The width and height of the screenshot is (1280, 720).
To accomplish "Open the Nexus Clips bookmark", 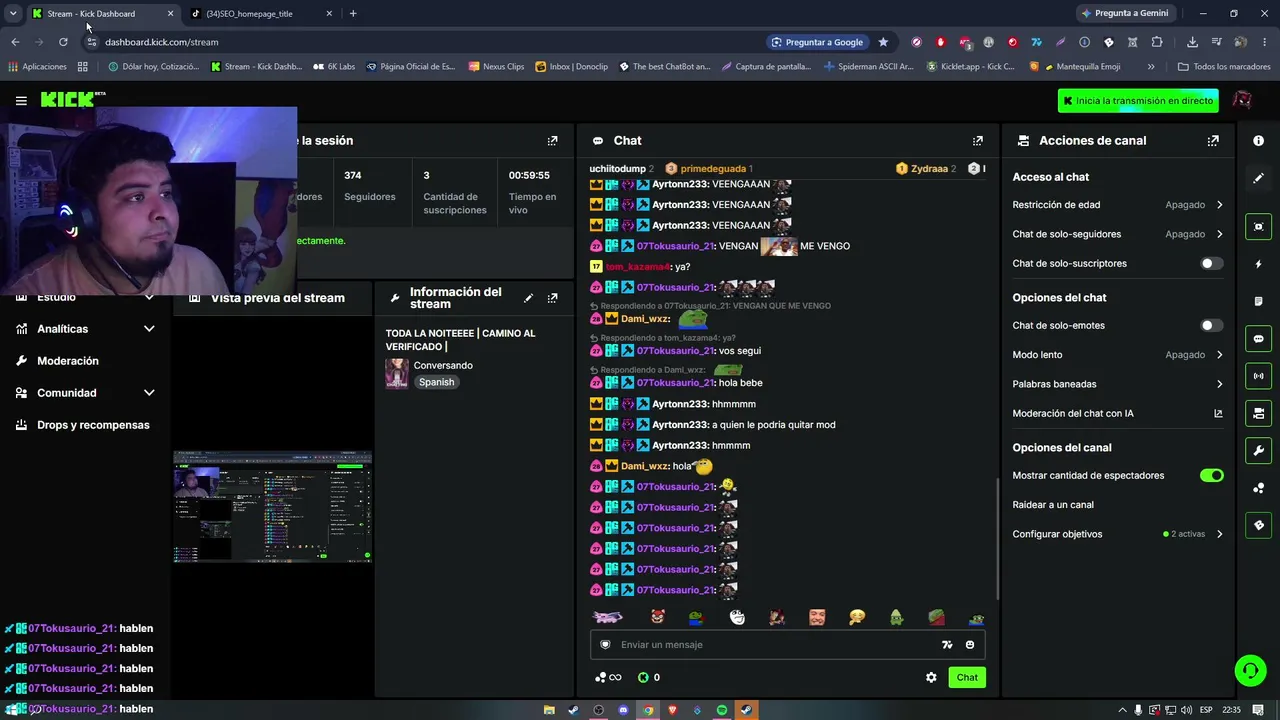I will pyautogui.click(x=496, y=67).
